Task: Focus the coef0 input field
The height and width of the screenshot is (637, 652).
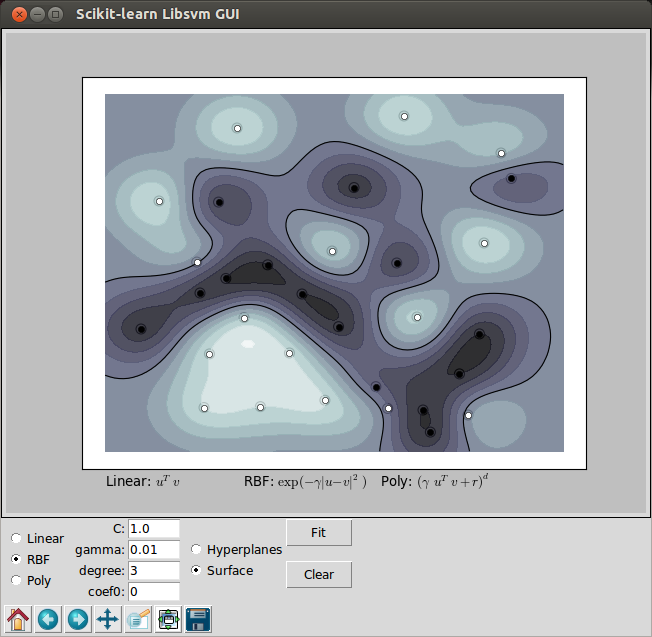Action: (x=154, y=591)
